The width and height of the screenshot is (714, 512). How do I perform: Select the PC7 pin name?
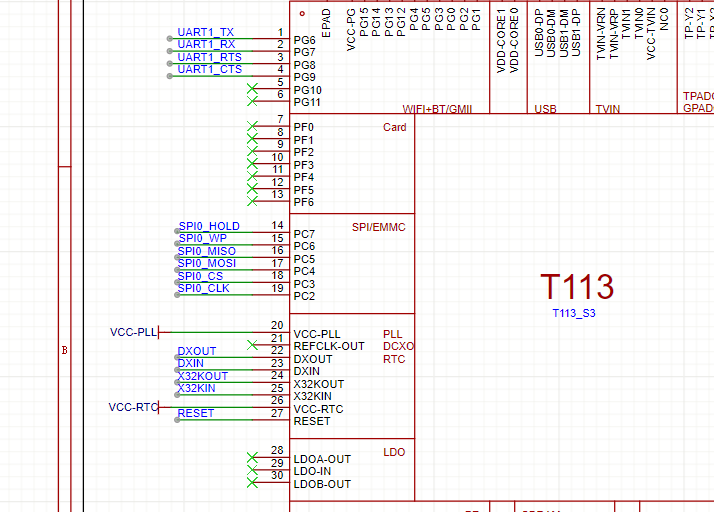coord(304,234)
